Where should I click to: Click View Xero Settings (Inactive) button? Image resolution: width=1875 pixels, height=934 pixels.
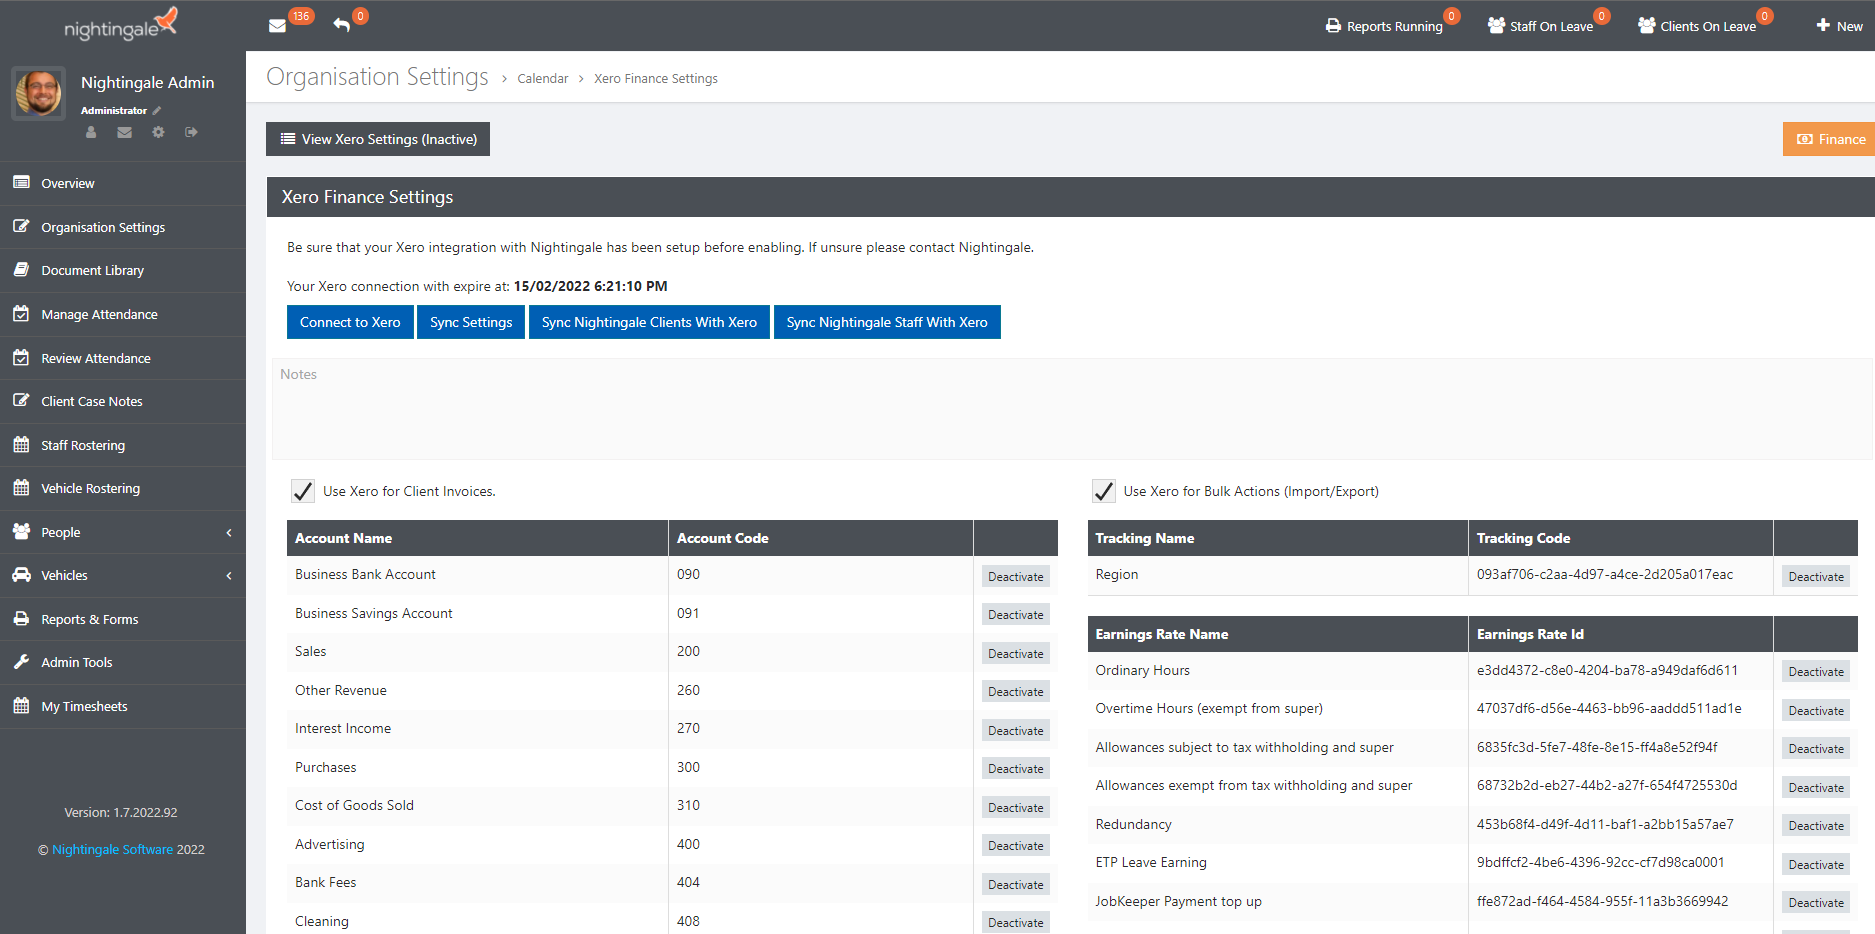point(378,139)
